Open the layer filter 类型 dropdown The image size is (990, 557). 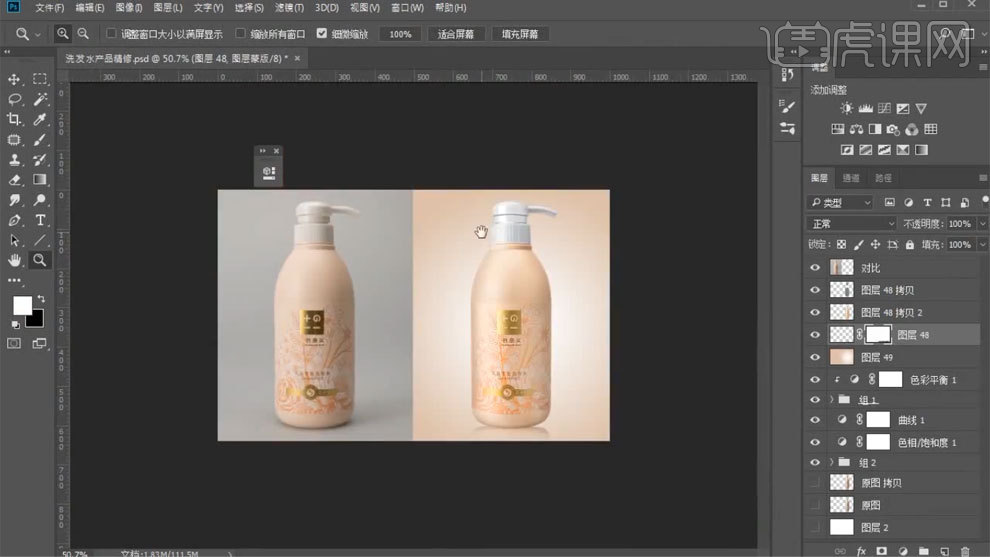pyautogui.click(x=840, y=202)
